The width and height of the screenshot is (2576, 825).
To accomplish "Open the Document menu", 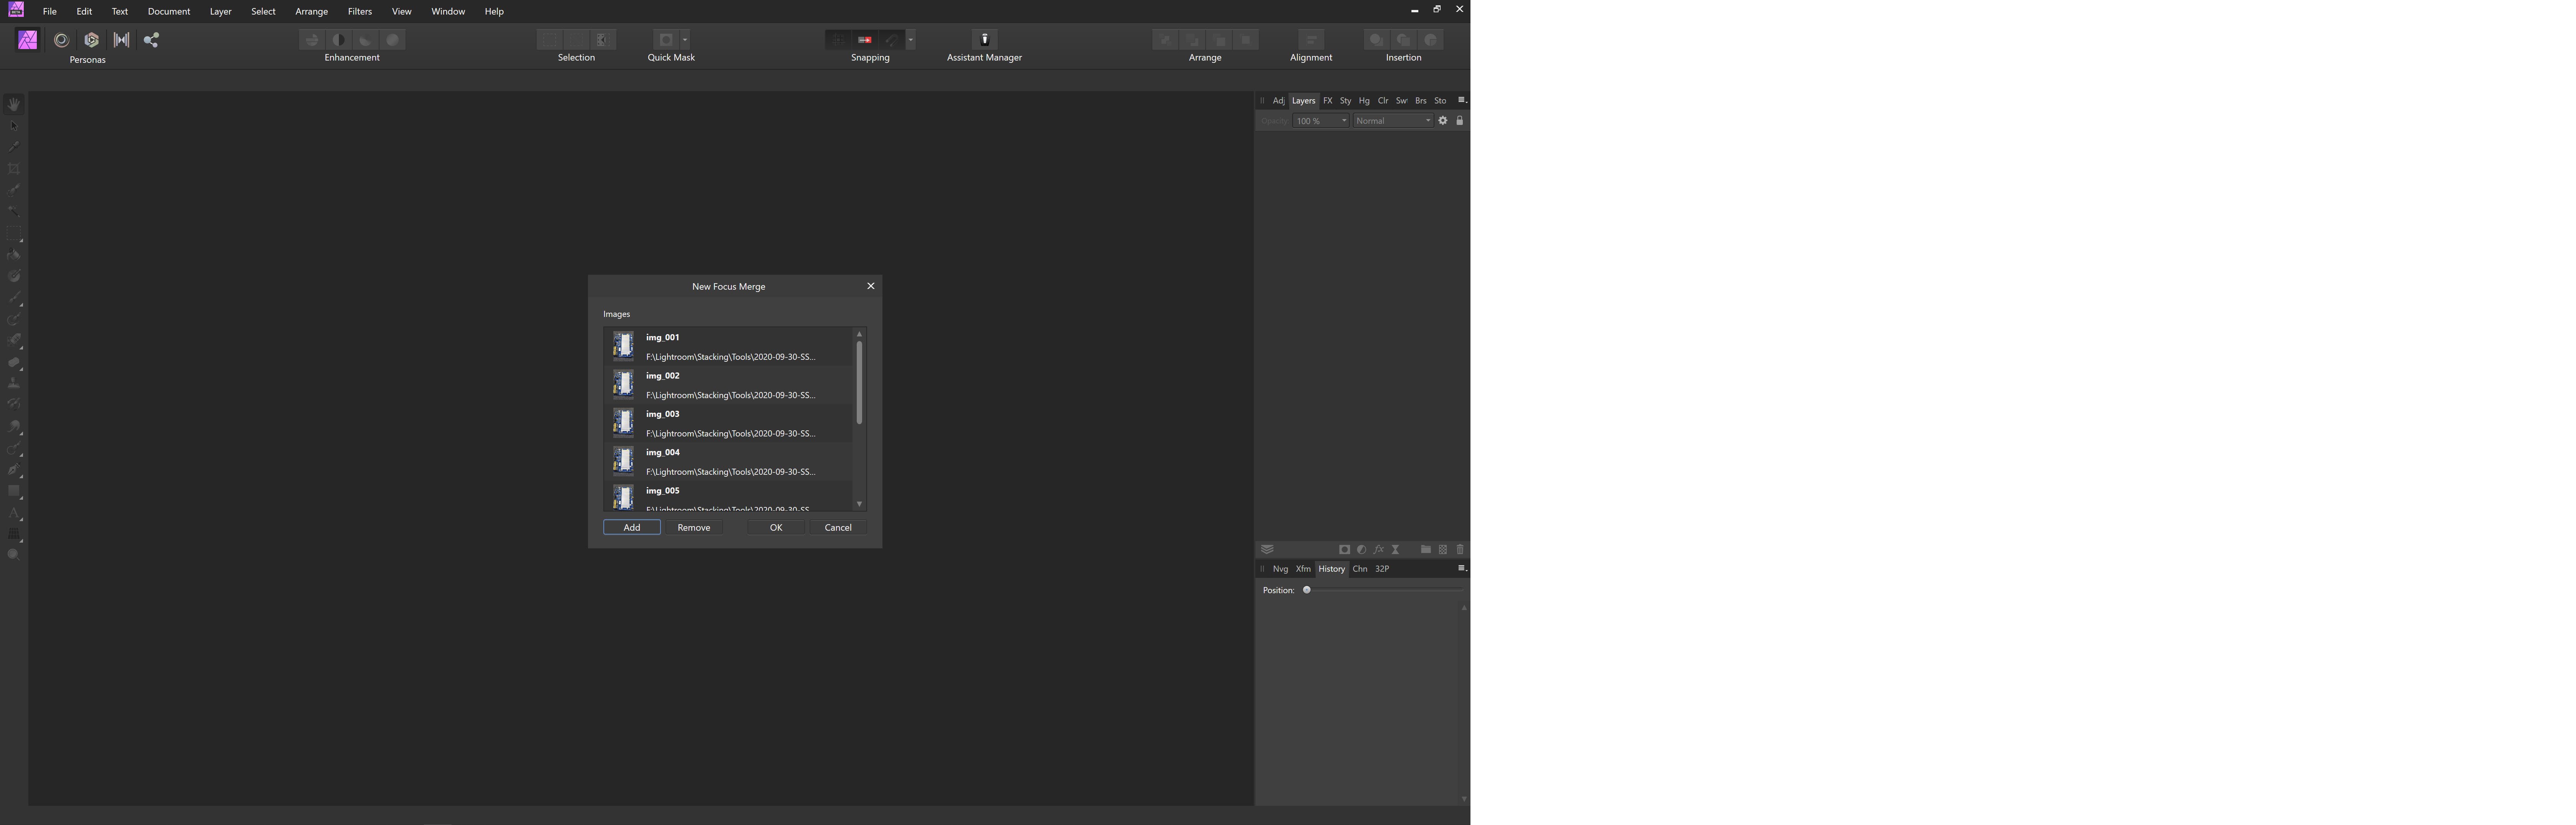I will pos(169,11).
